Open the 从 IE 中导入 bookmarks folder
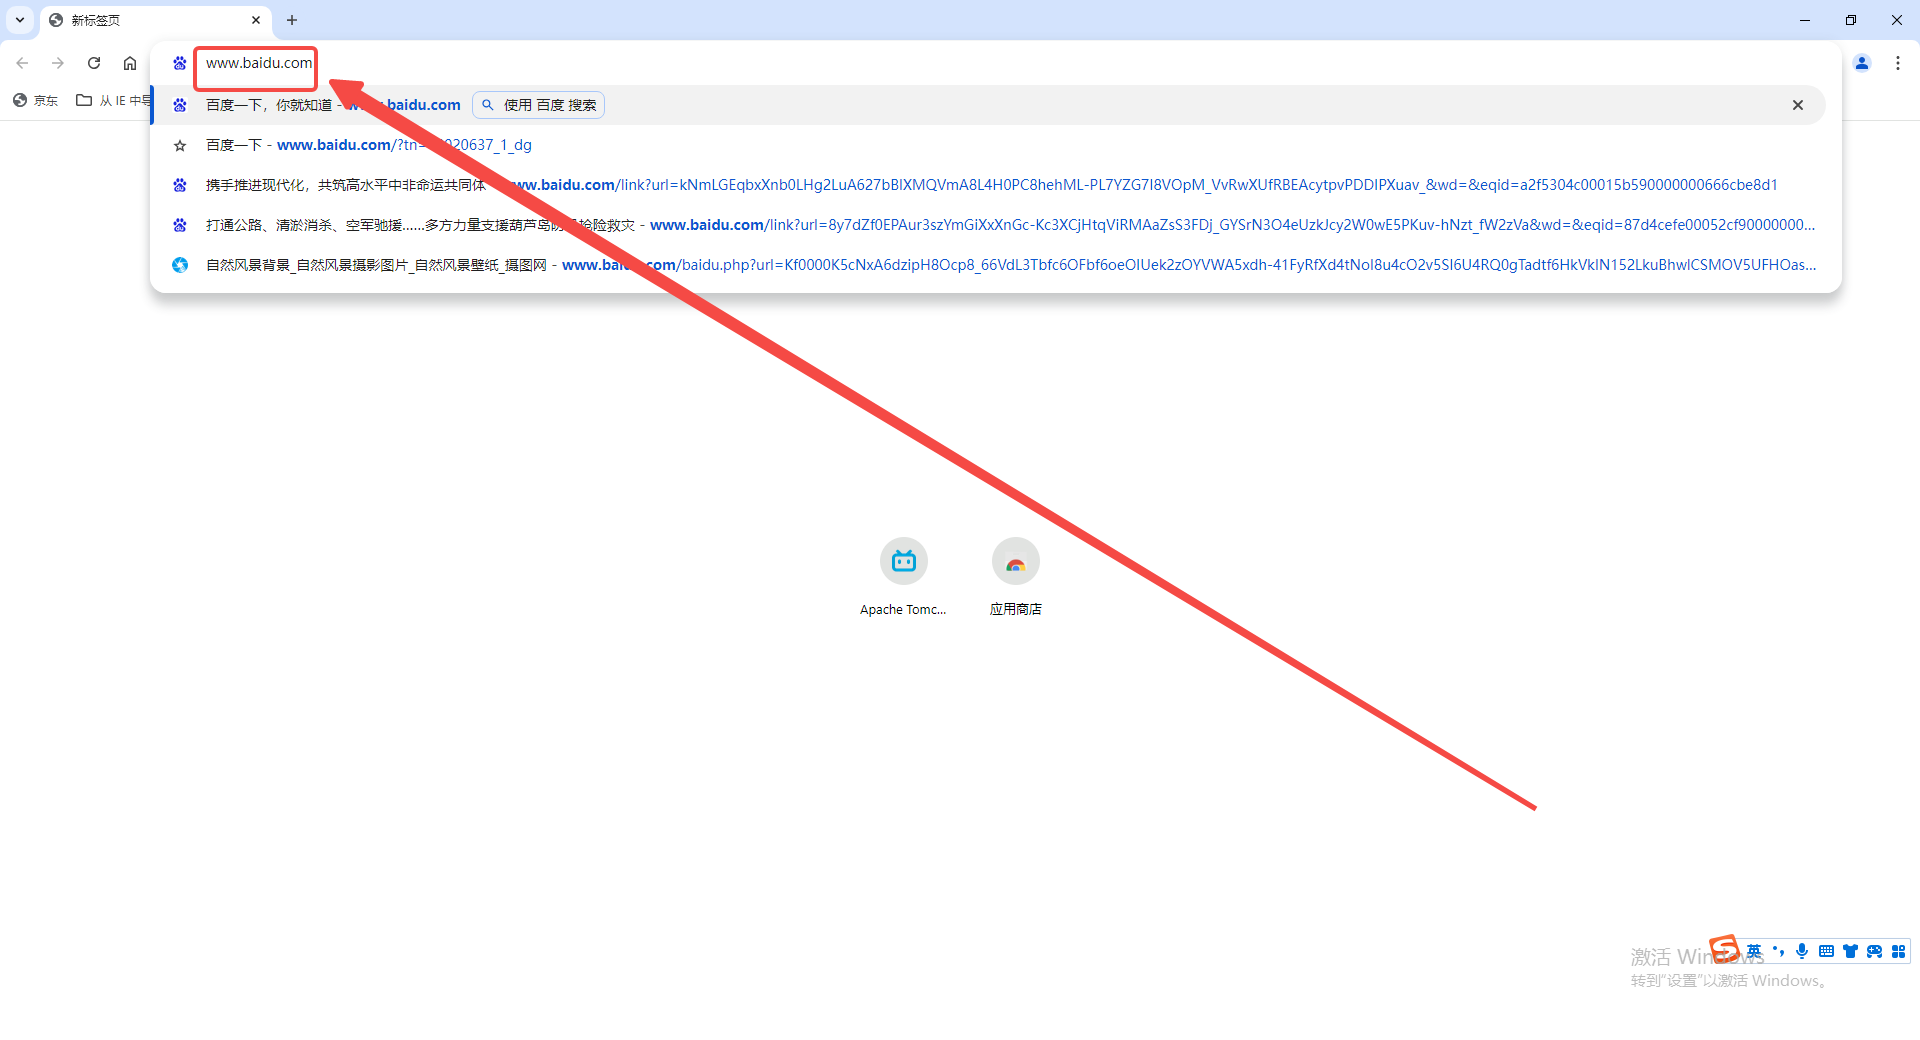 tap(114, 100)
